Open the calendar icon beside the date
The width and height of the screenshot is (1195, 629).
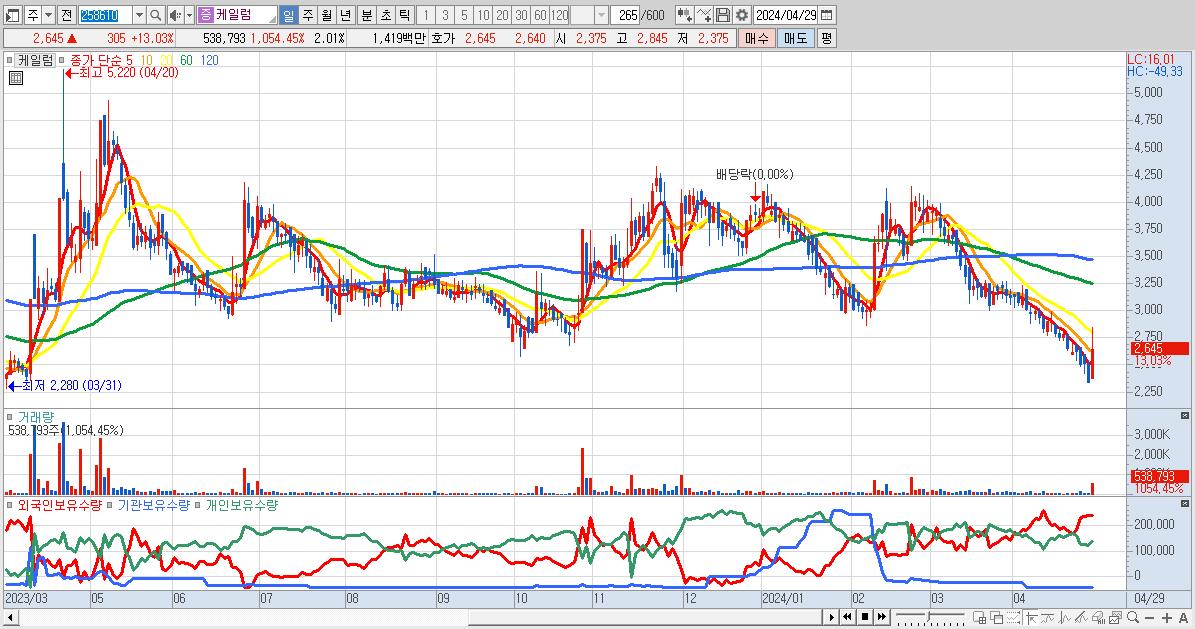[827, 14]
